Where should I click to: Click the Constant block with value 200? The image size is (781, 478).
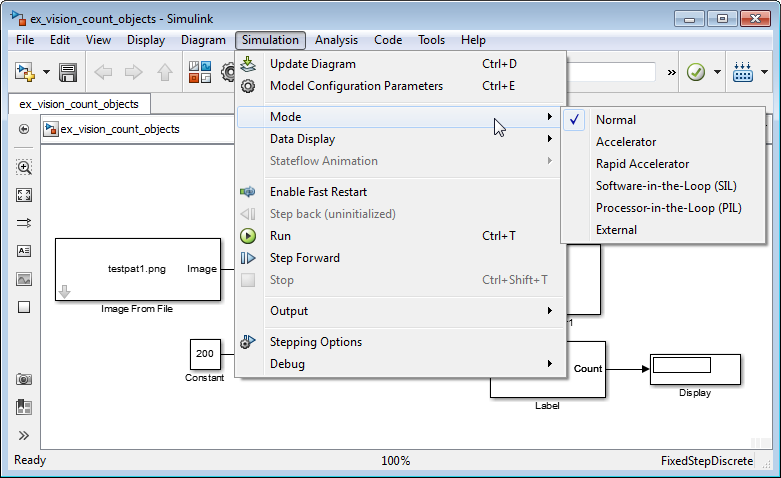click(x=205, y=353)
